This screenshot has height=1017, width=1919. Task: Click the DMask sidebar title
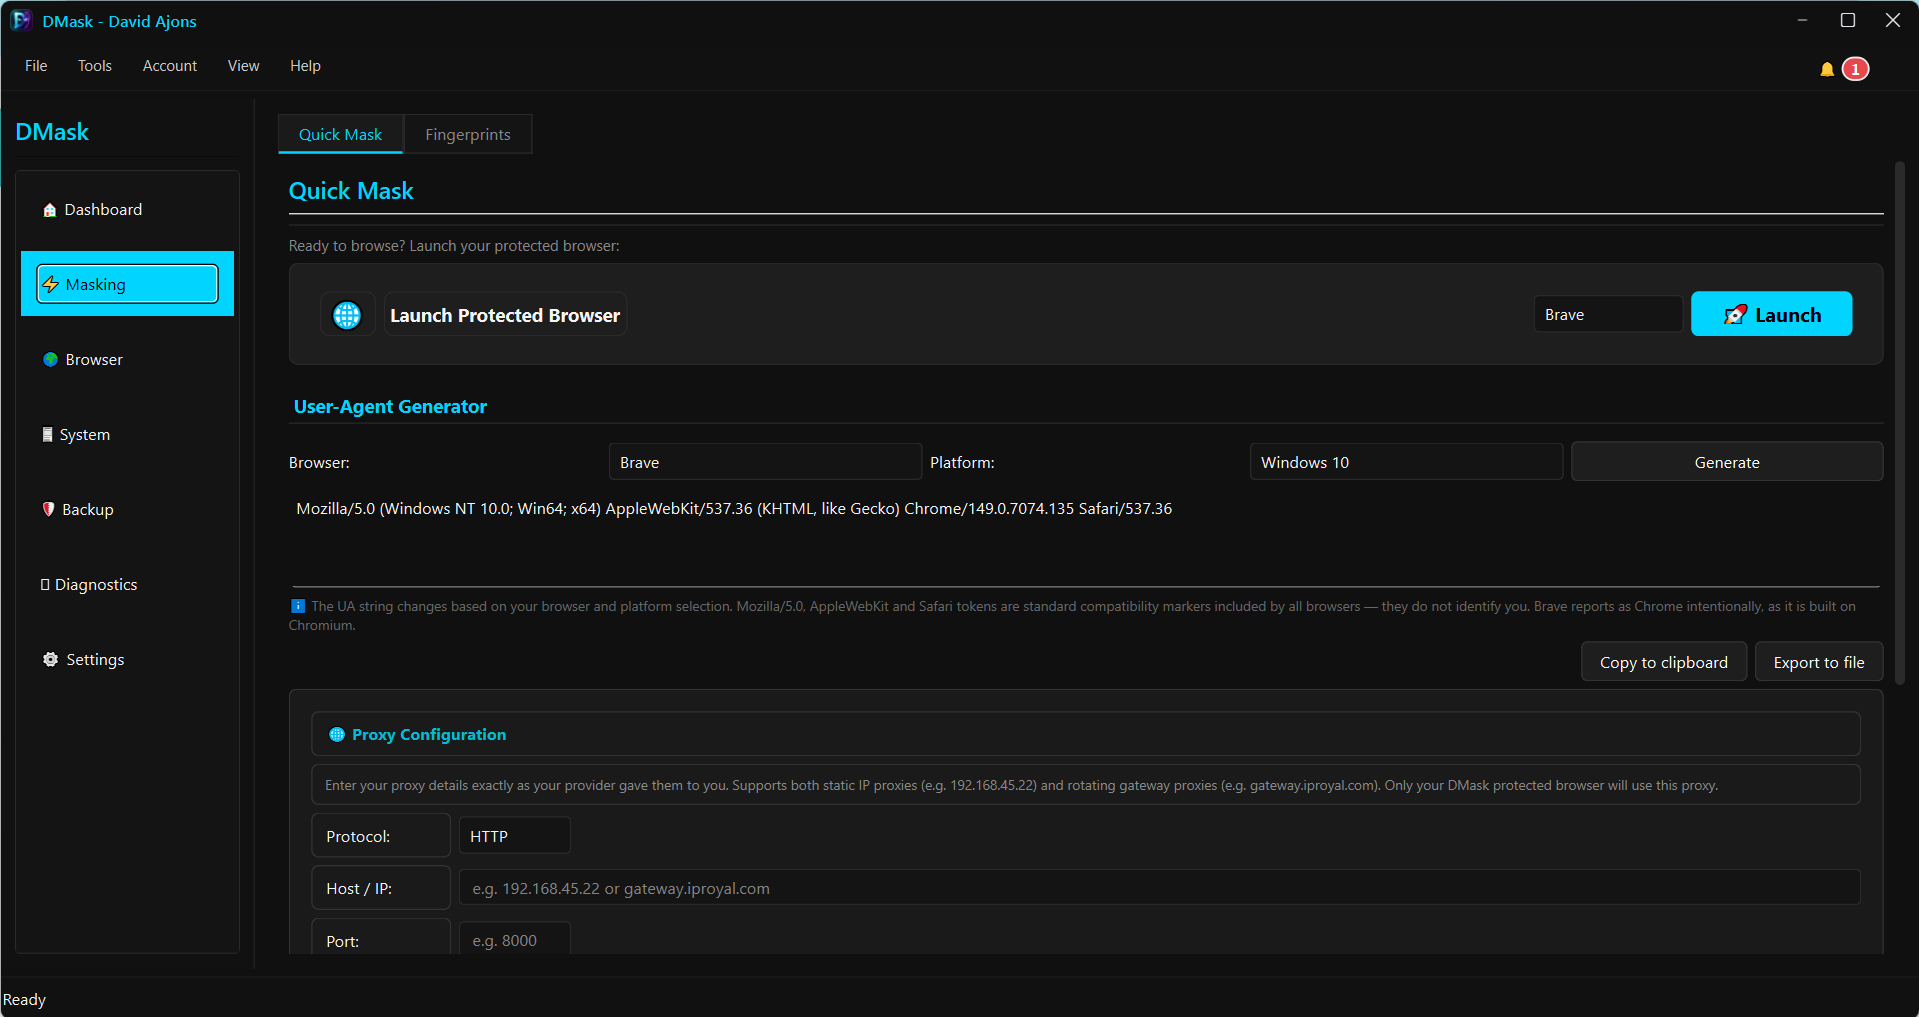click(52, 132)
